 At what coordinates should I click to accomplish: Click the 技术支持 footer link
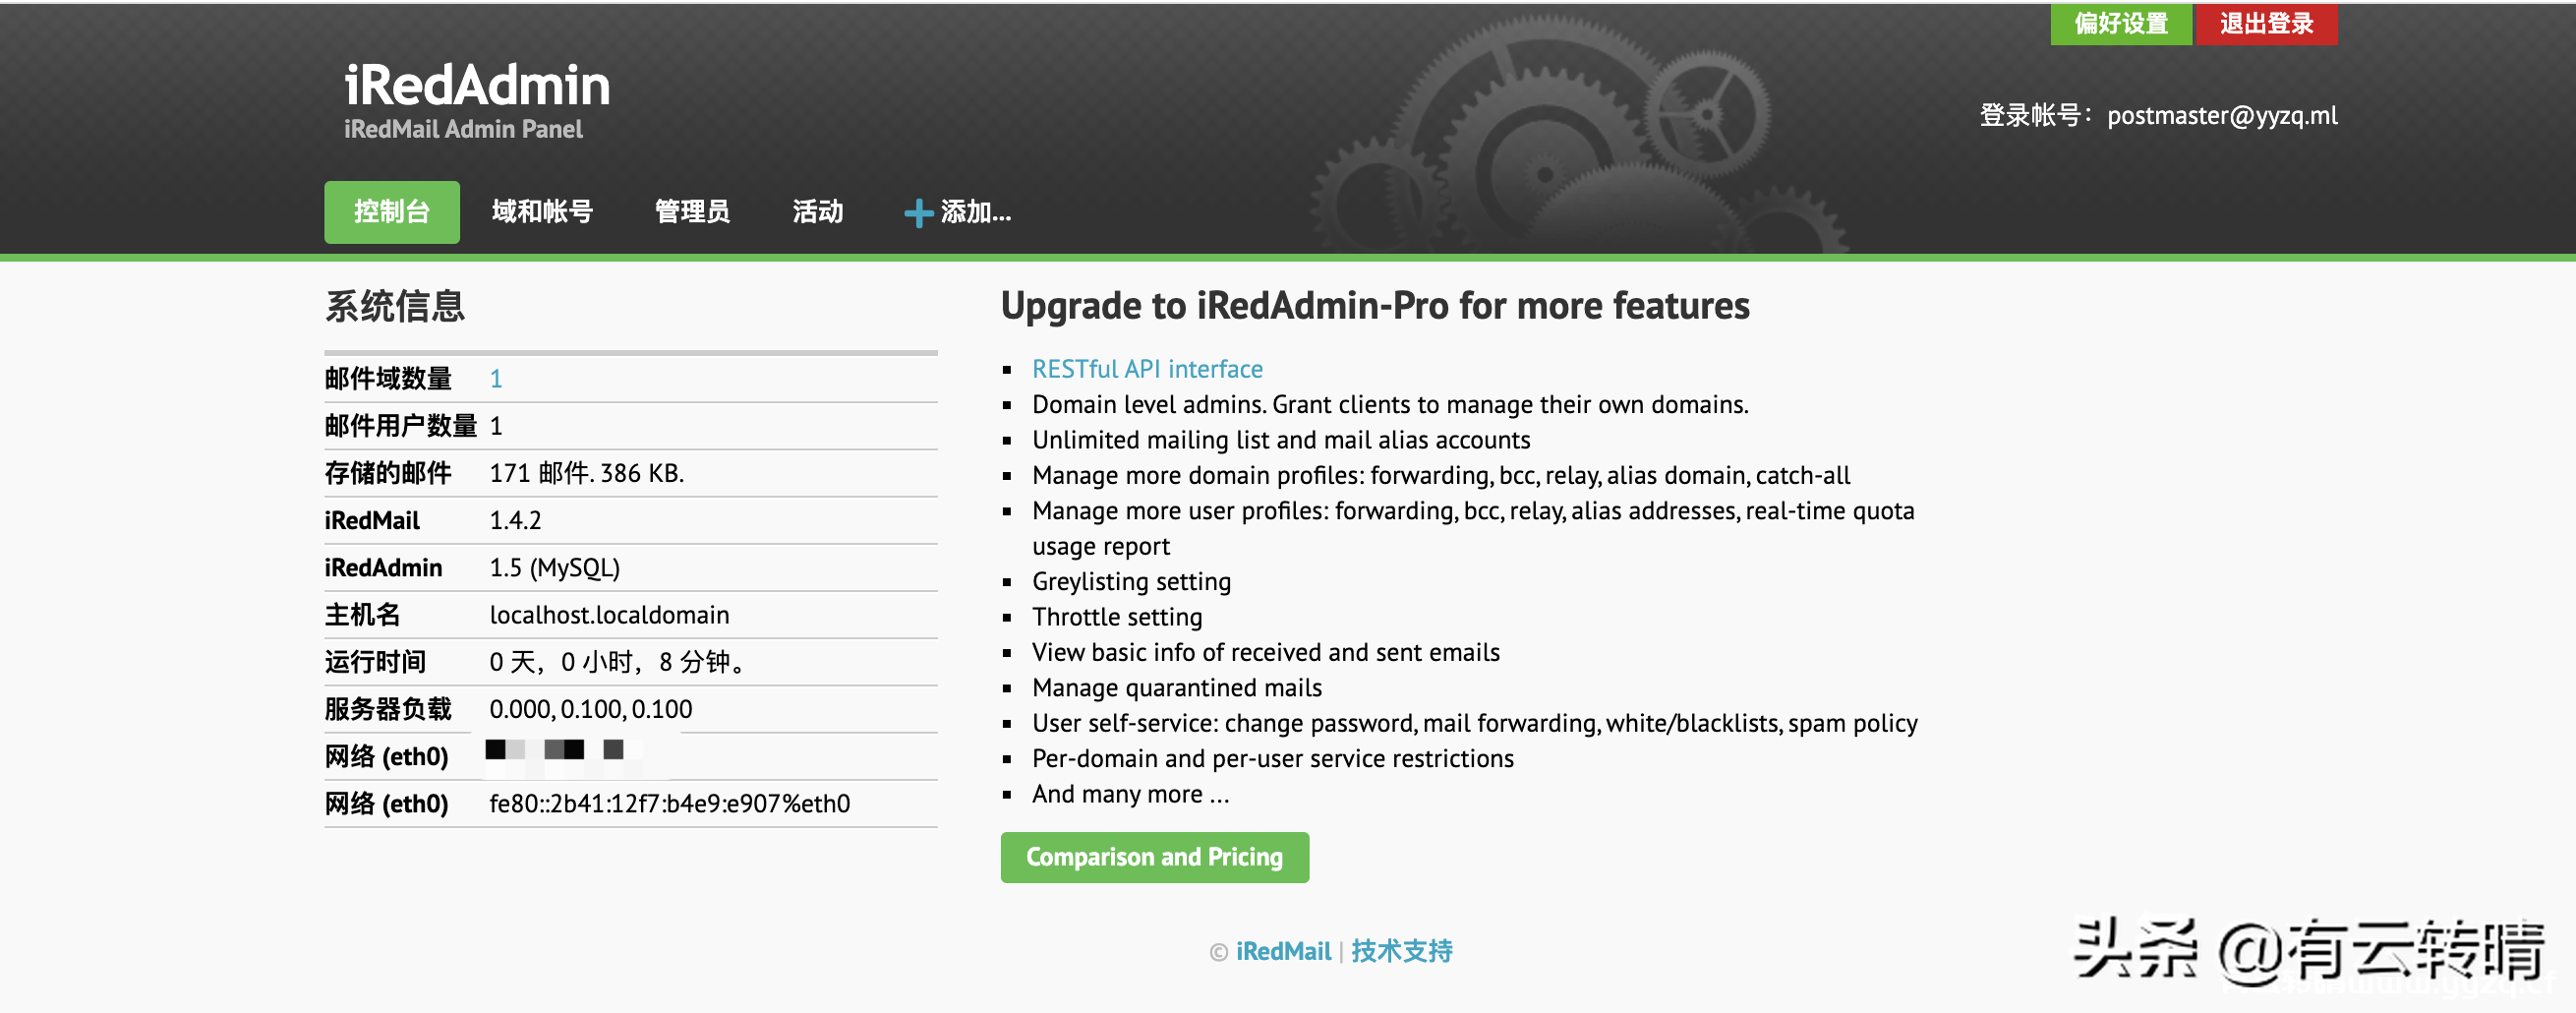1401,951
